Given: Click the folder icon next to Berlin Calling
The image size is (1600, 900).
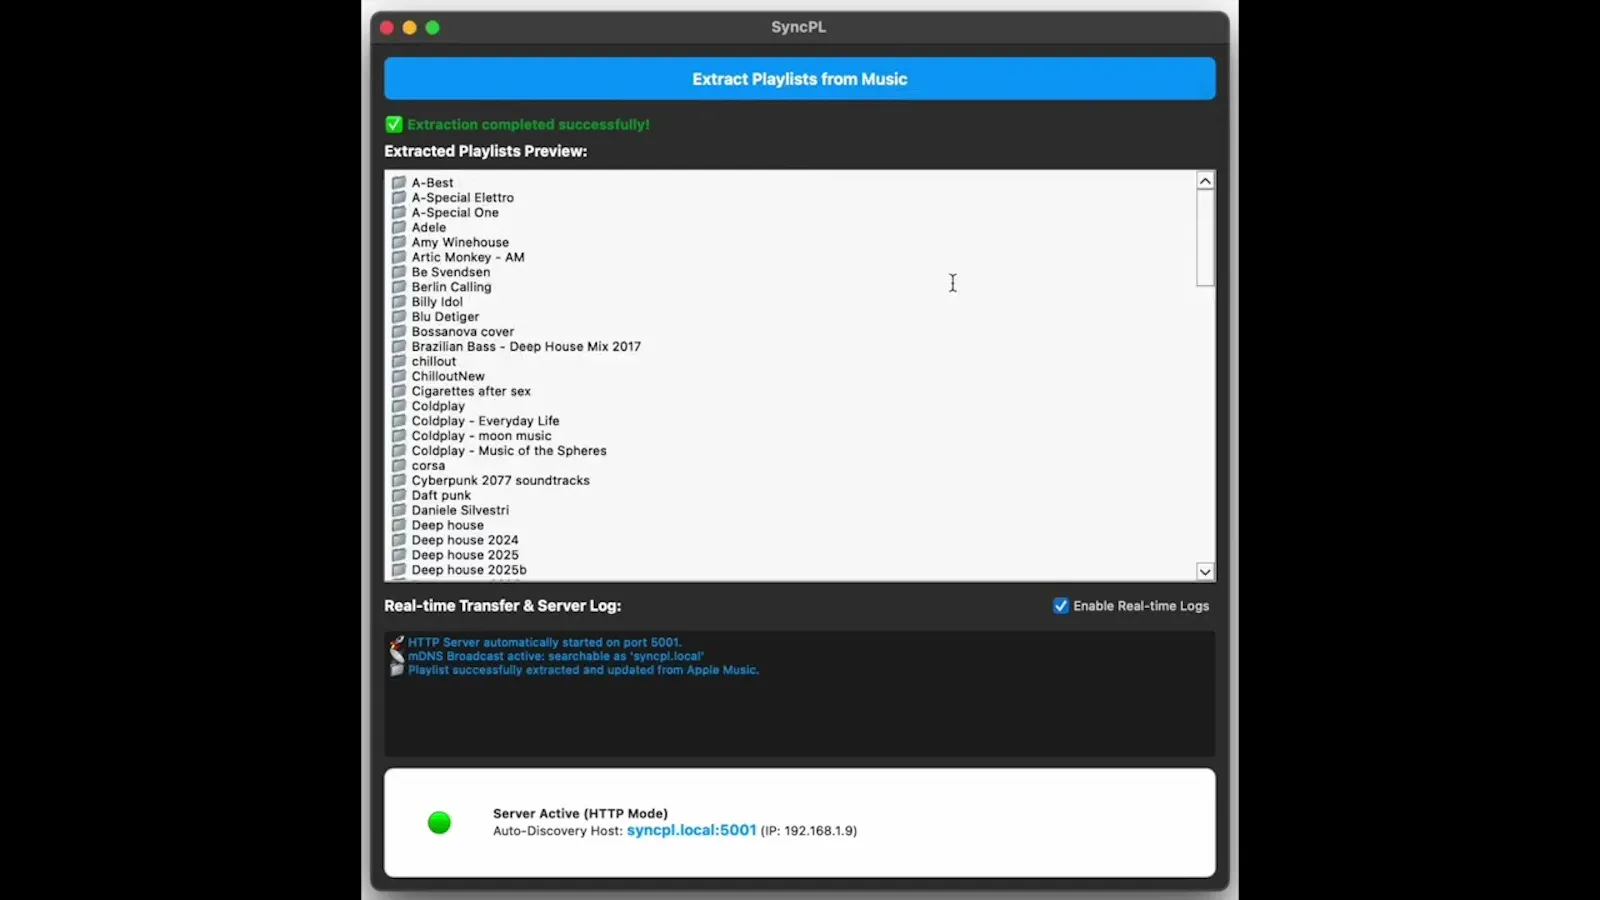Looking at the screenshot, I should 399,287.
